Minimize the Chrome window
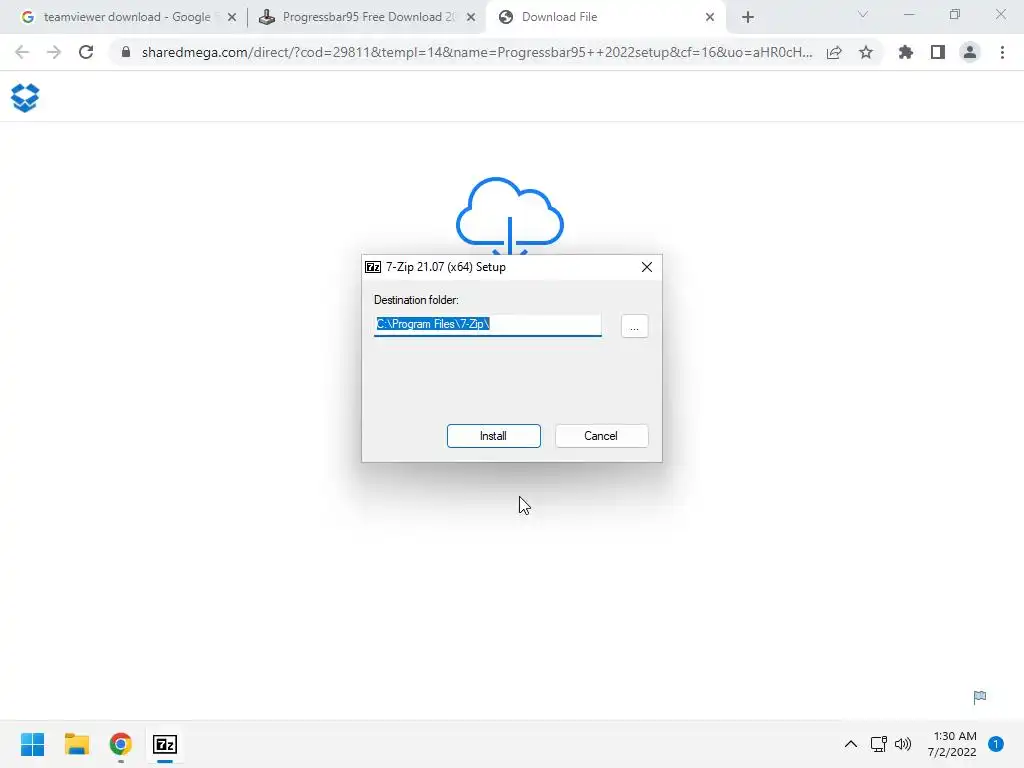Viewport: 1024px width, 768px height. point(909,14)
